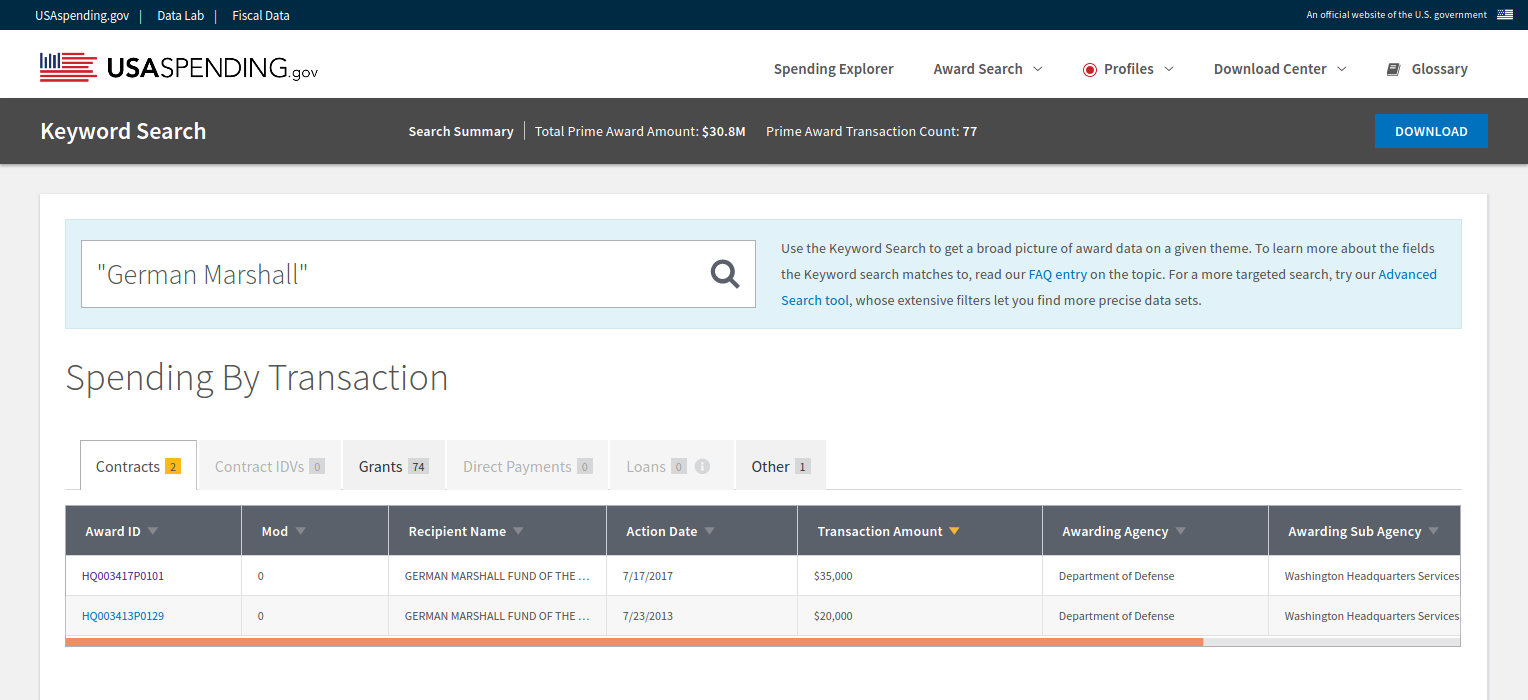Switch to the Other tab
This screenshot has height=700, width=1528.
(x=781, y=465)
